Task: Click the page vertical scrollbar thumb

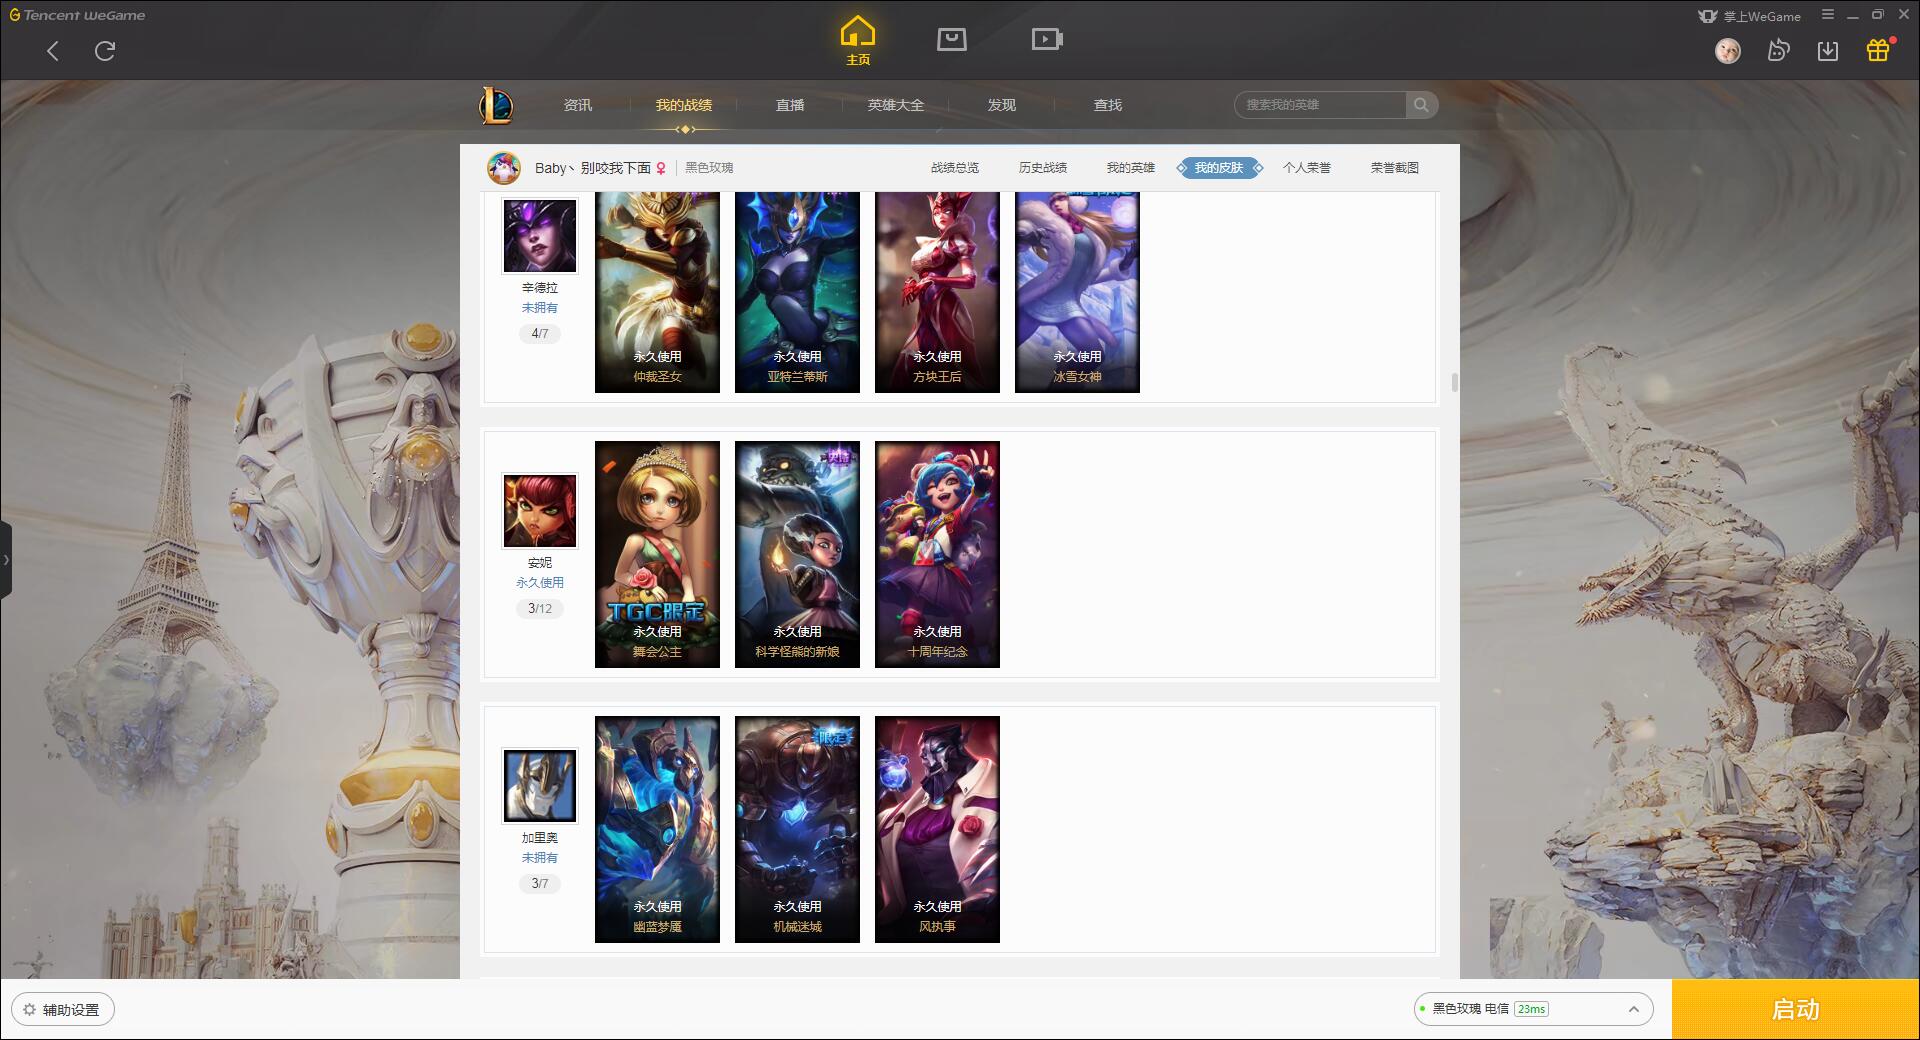Action: click(x=1454, y=383)
